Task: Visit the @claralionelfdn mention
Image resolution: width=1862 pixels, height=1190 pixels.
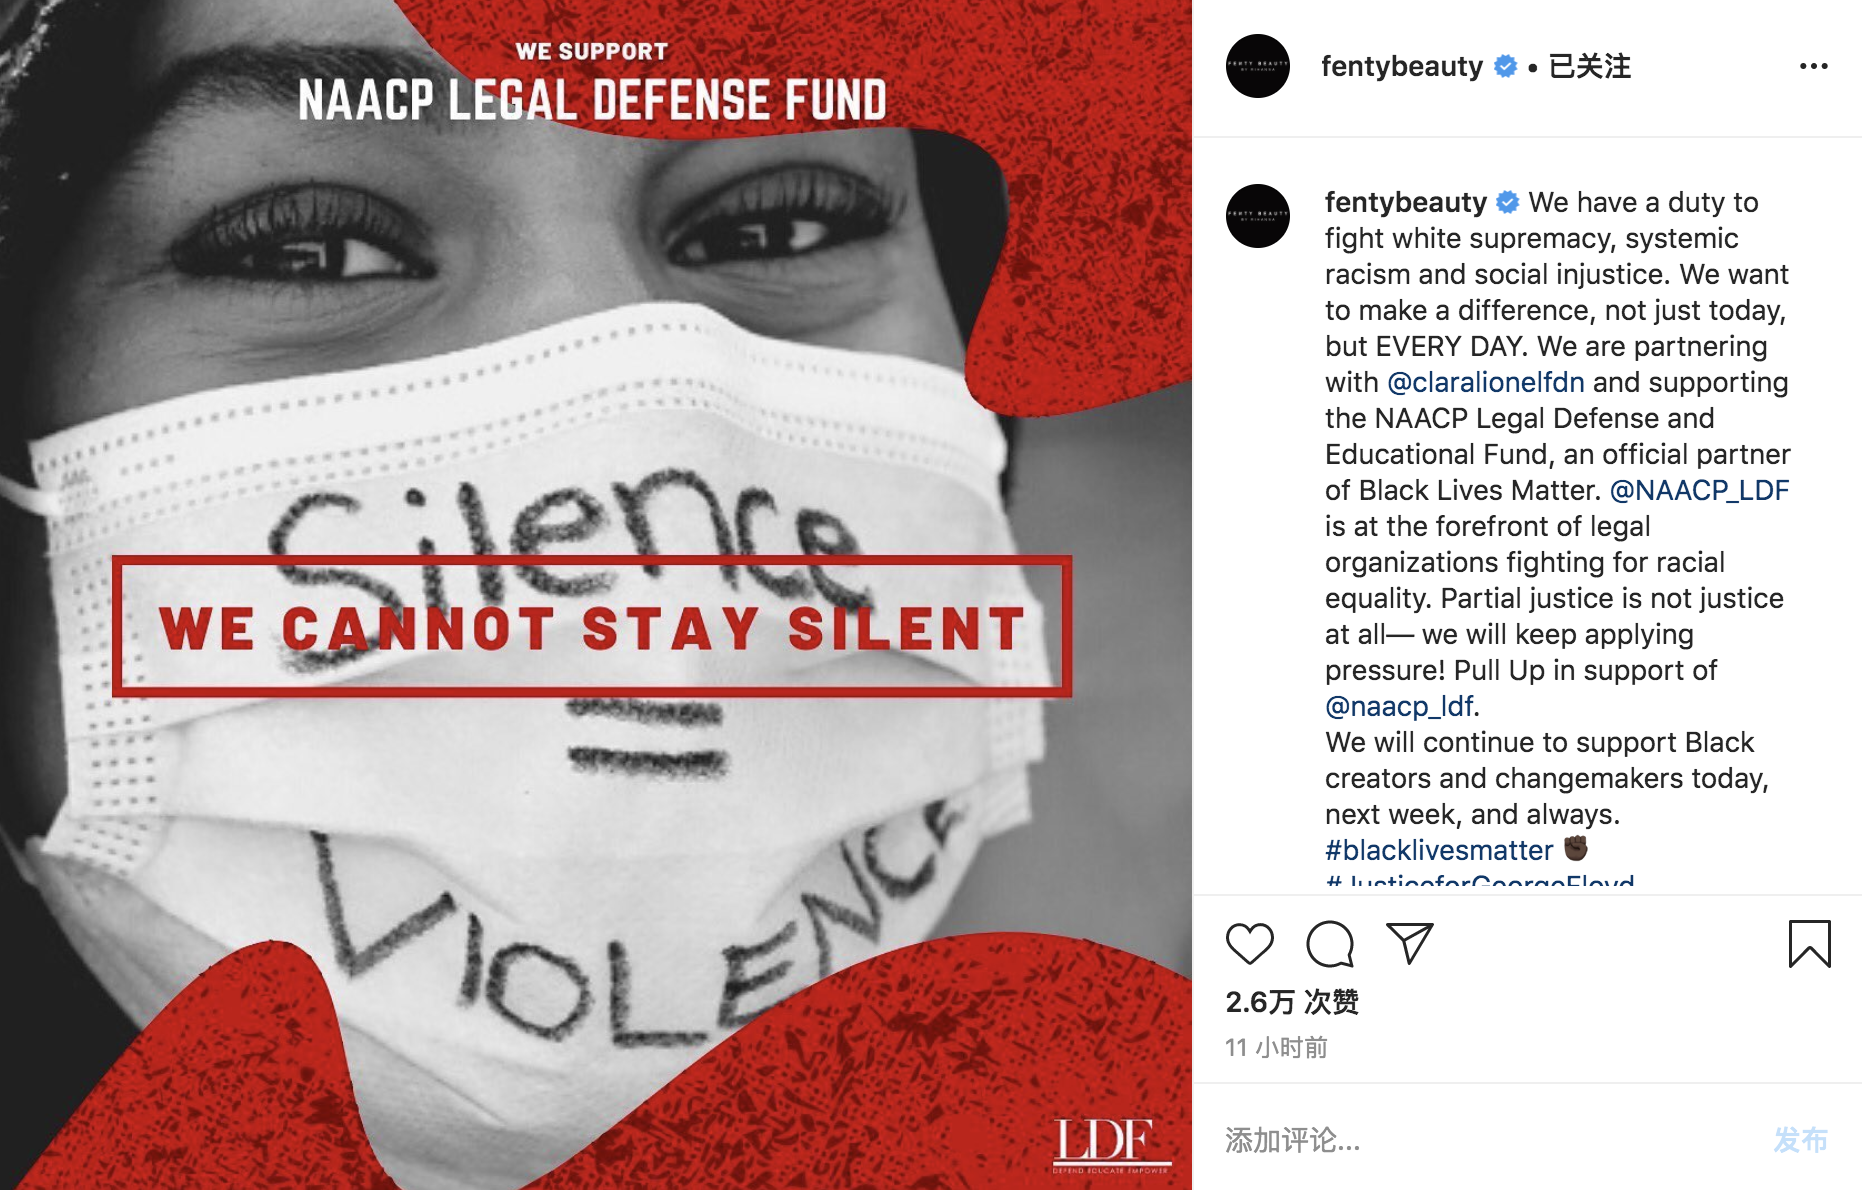Action: click(1486, 382)
